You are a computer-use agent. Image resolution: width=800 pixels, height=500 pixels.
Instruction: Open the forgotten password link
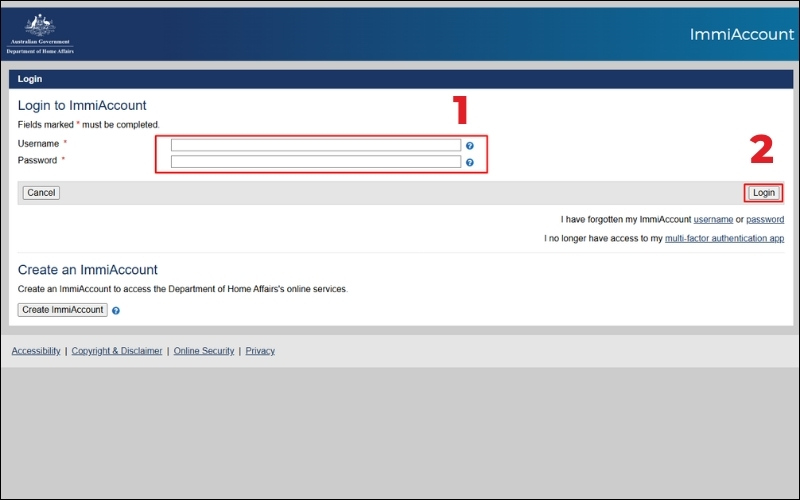pyautogui.click(x=765, y=219)
